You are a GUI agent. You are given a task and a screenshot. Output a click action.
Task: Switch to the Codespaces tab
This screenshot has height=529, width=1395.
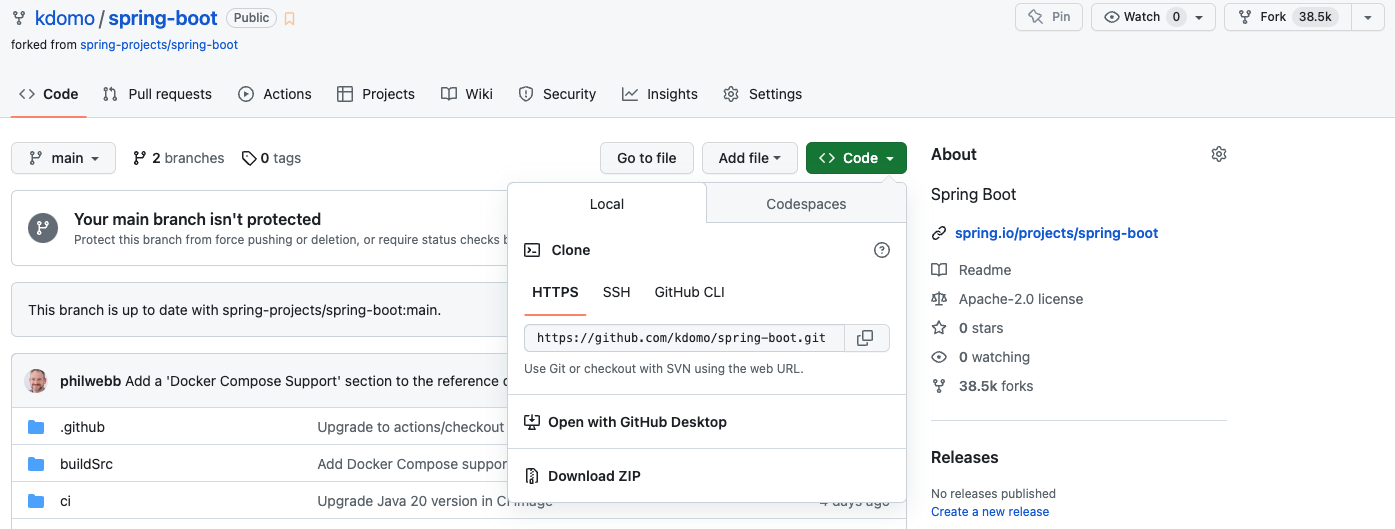806,204
